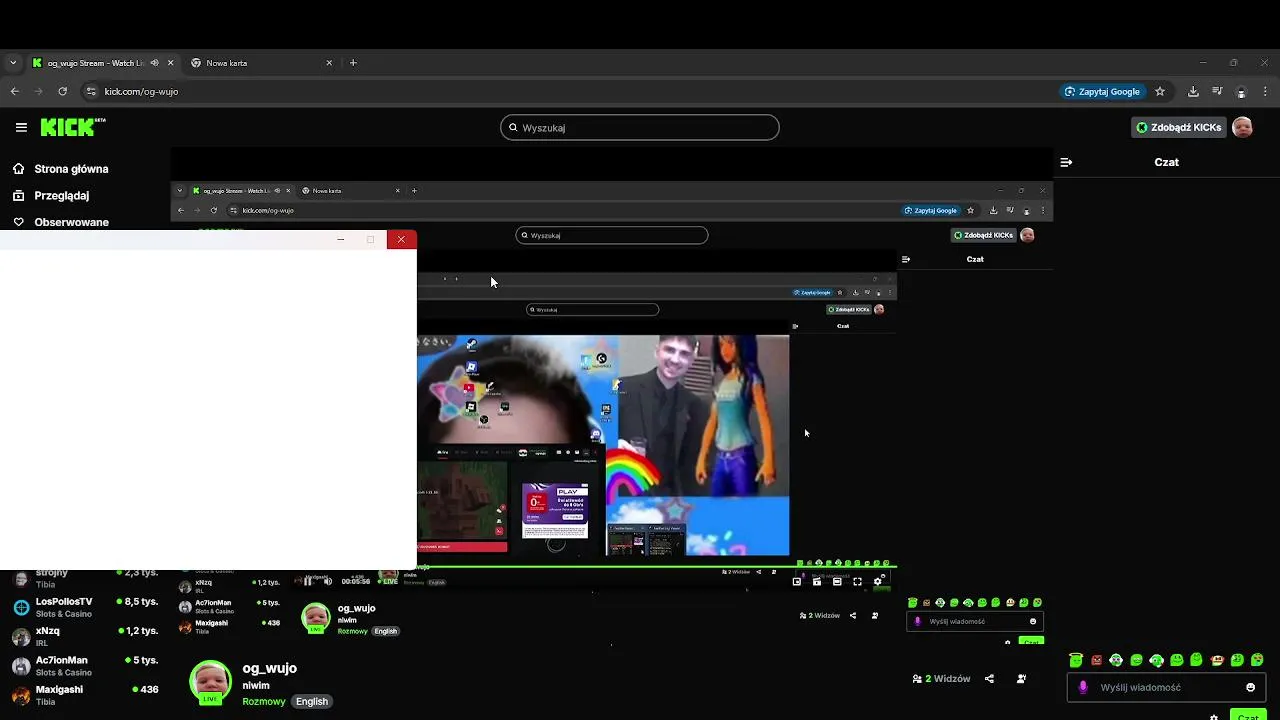The image size is (1280, 720).
Task: Open Ac7ionMan channel in the main sidebar
Action: [x=85, y=665]
